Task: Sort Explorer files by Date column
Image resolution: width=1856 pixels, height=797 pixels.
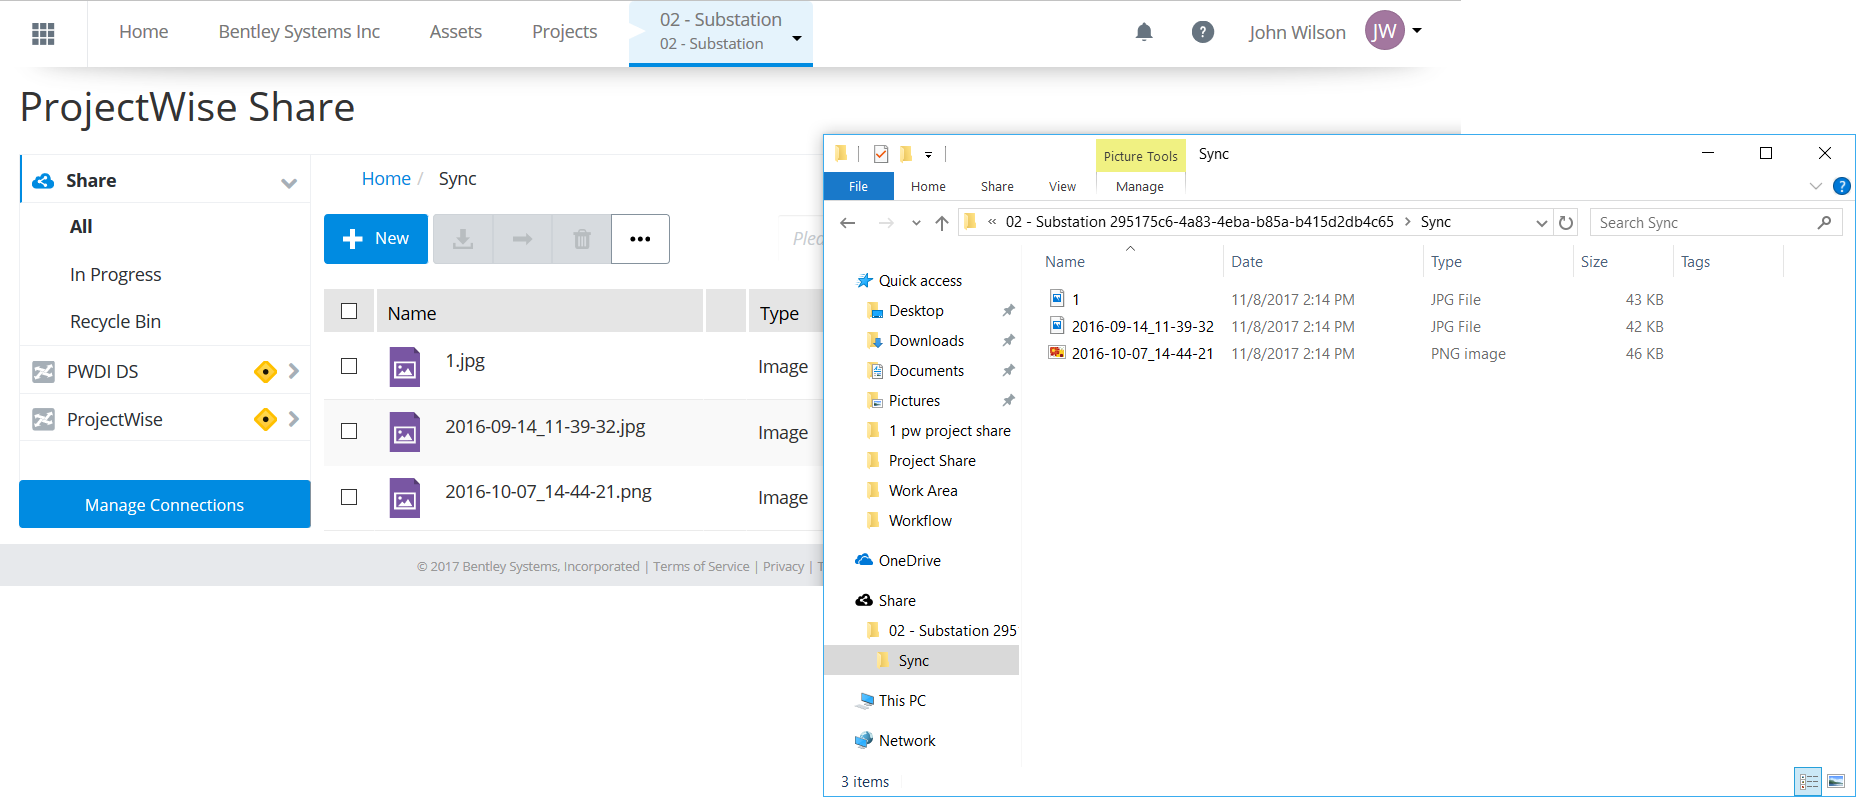Action: tap(1247, 262)
